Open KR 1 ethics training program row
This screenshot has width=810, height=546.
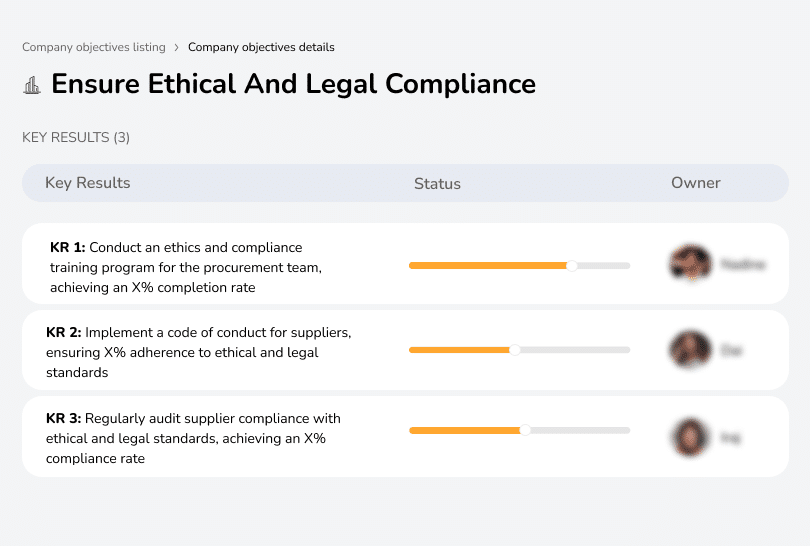tap(405, 263)
